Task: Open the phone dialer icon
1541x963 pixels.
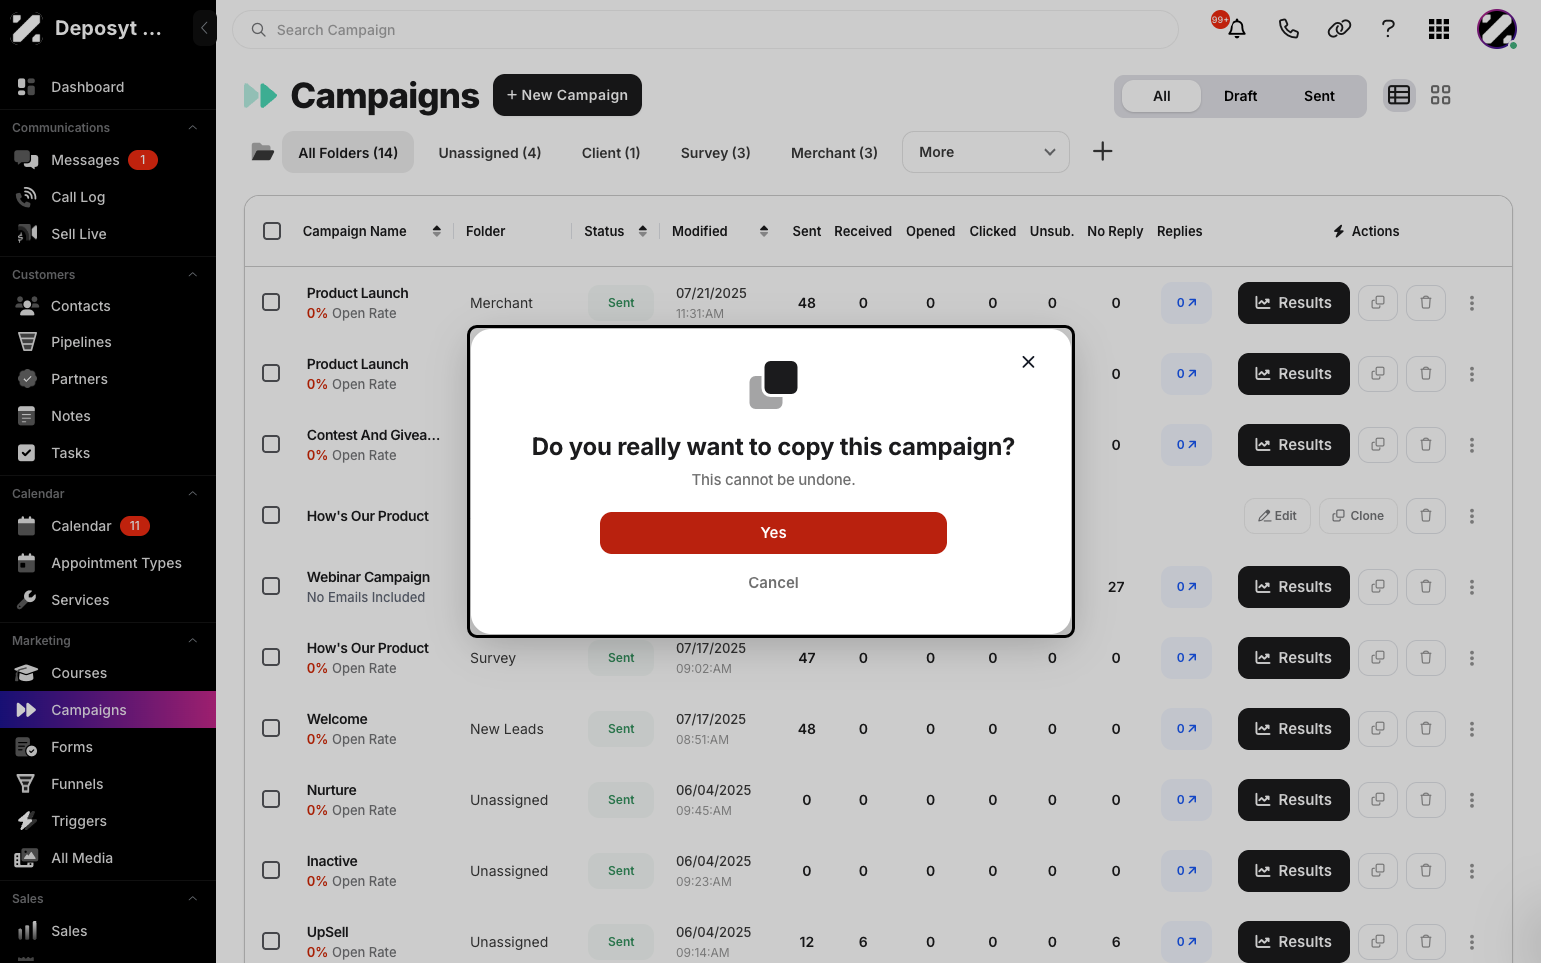Action: tap(1288, 29)
